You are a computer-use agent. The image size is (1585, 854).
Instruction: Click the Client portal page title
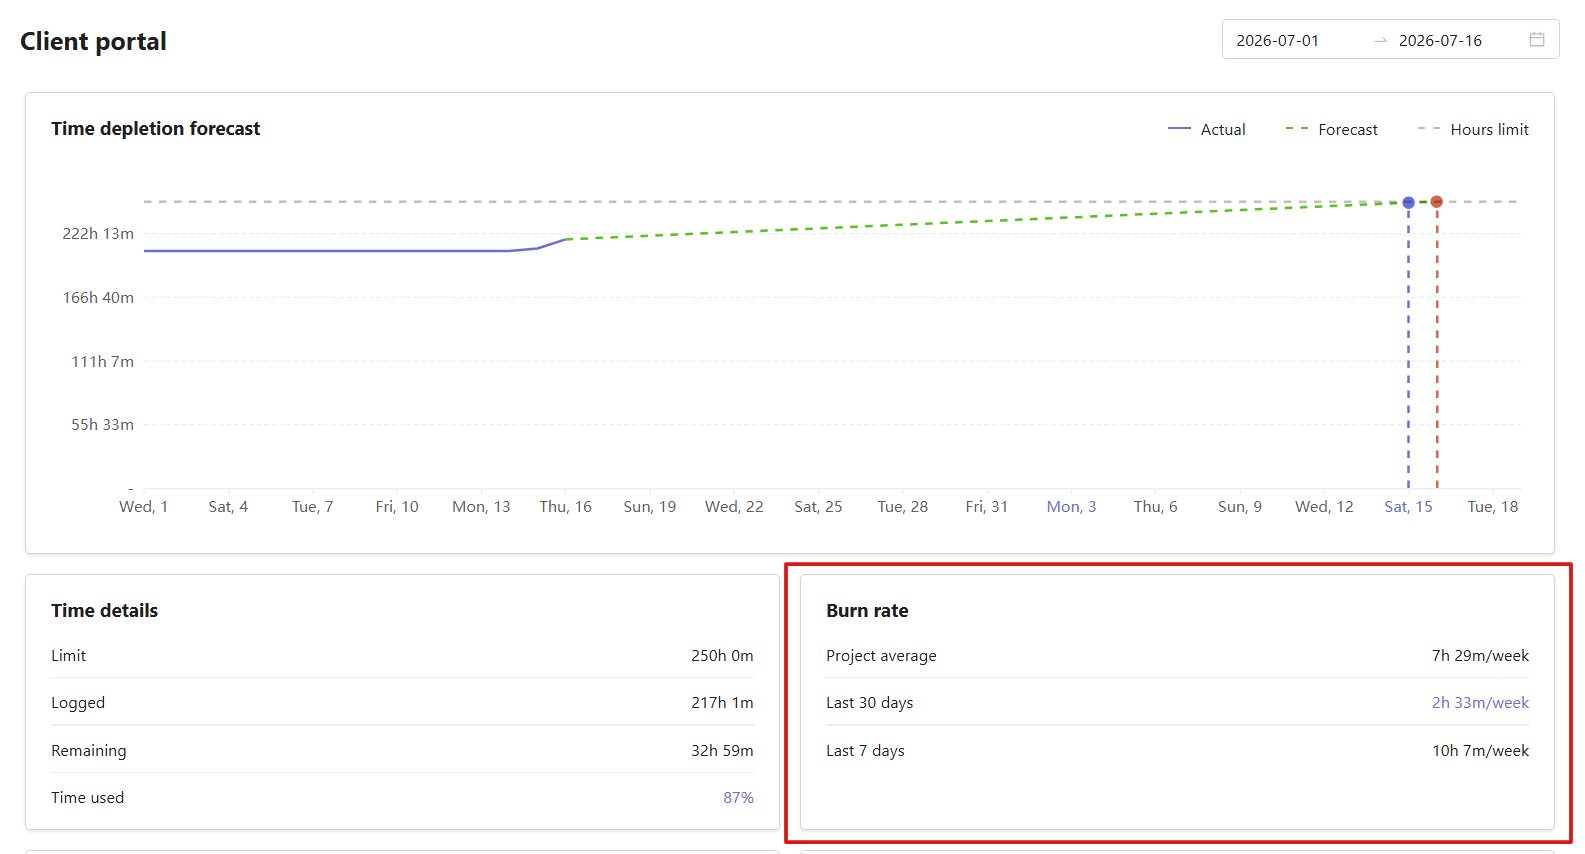pos(93,42)
